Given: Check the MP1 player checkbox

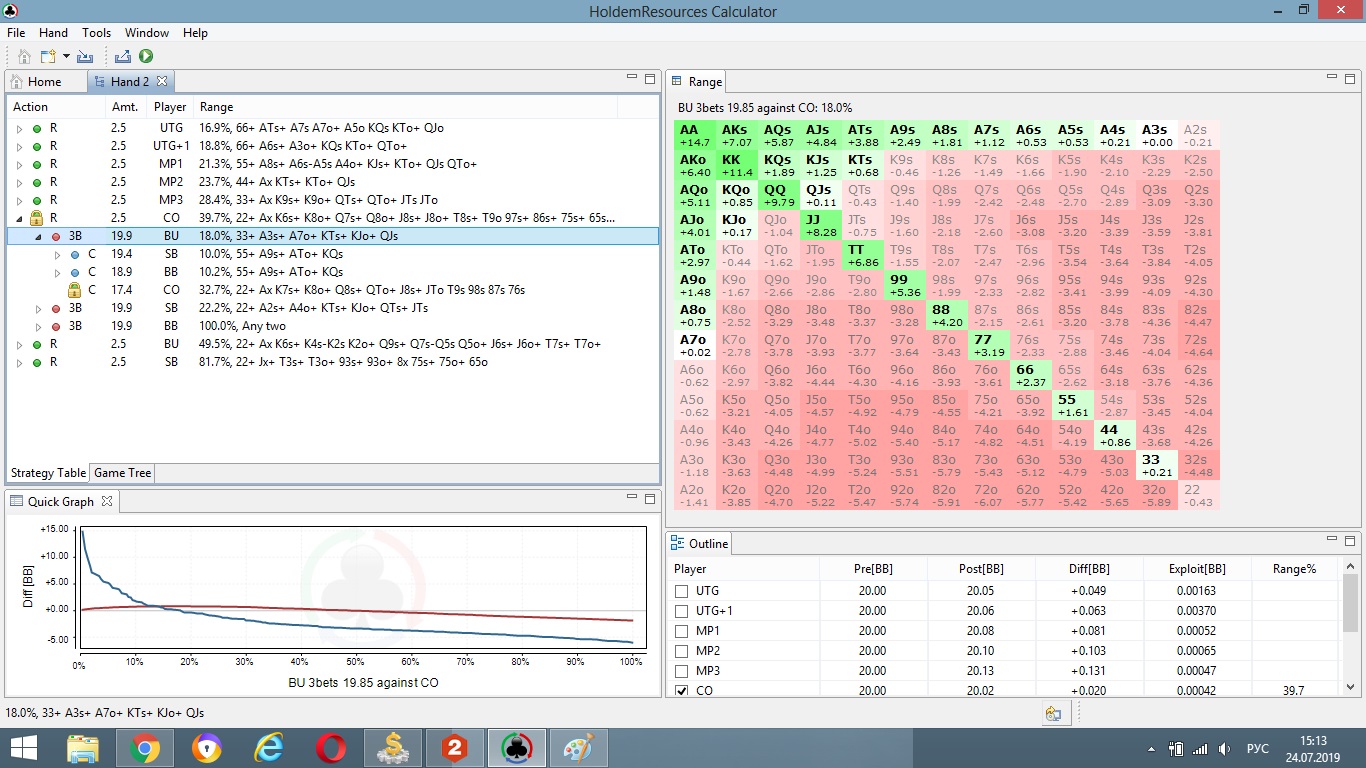Looking at the screenshot, I should coord(682,631).
